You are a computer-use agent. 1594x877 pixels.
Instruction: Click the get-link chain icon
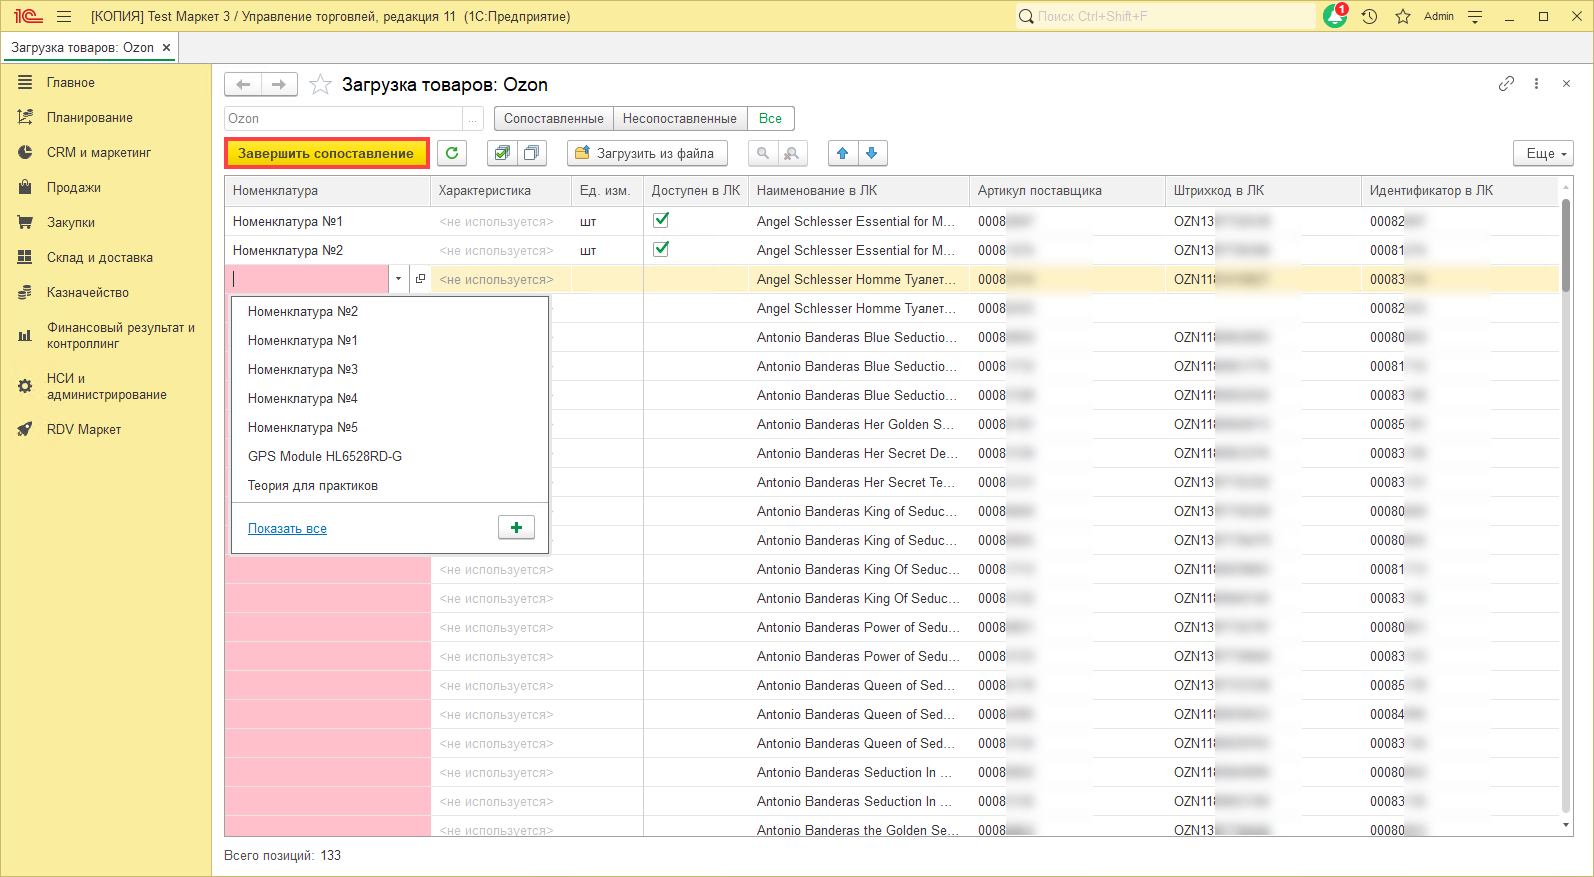(1506, 84)
